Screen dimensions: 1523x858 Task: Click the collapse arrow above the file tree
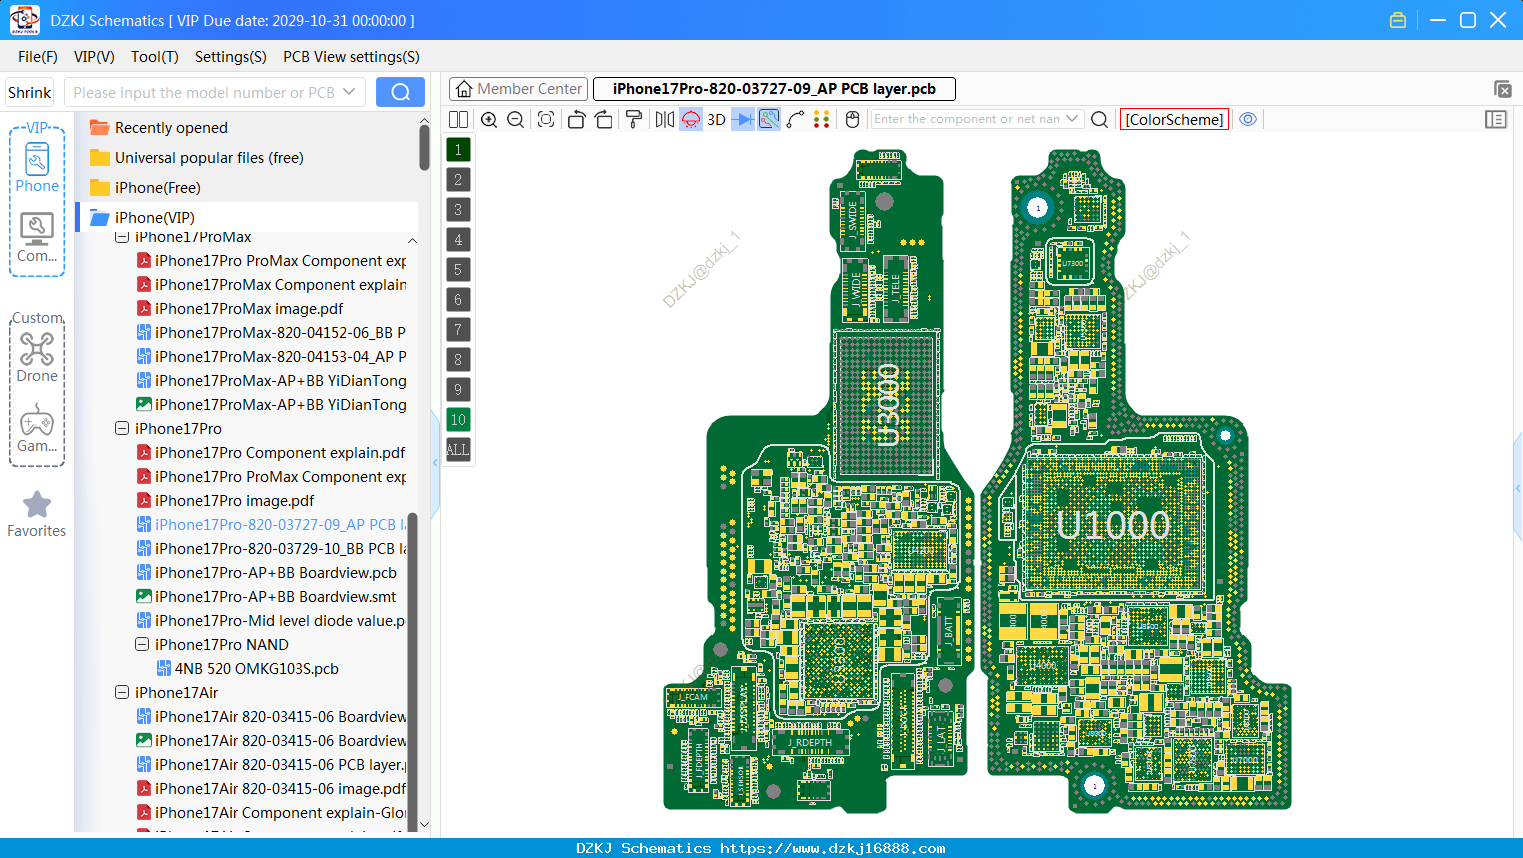tap(412, 241)
